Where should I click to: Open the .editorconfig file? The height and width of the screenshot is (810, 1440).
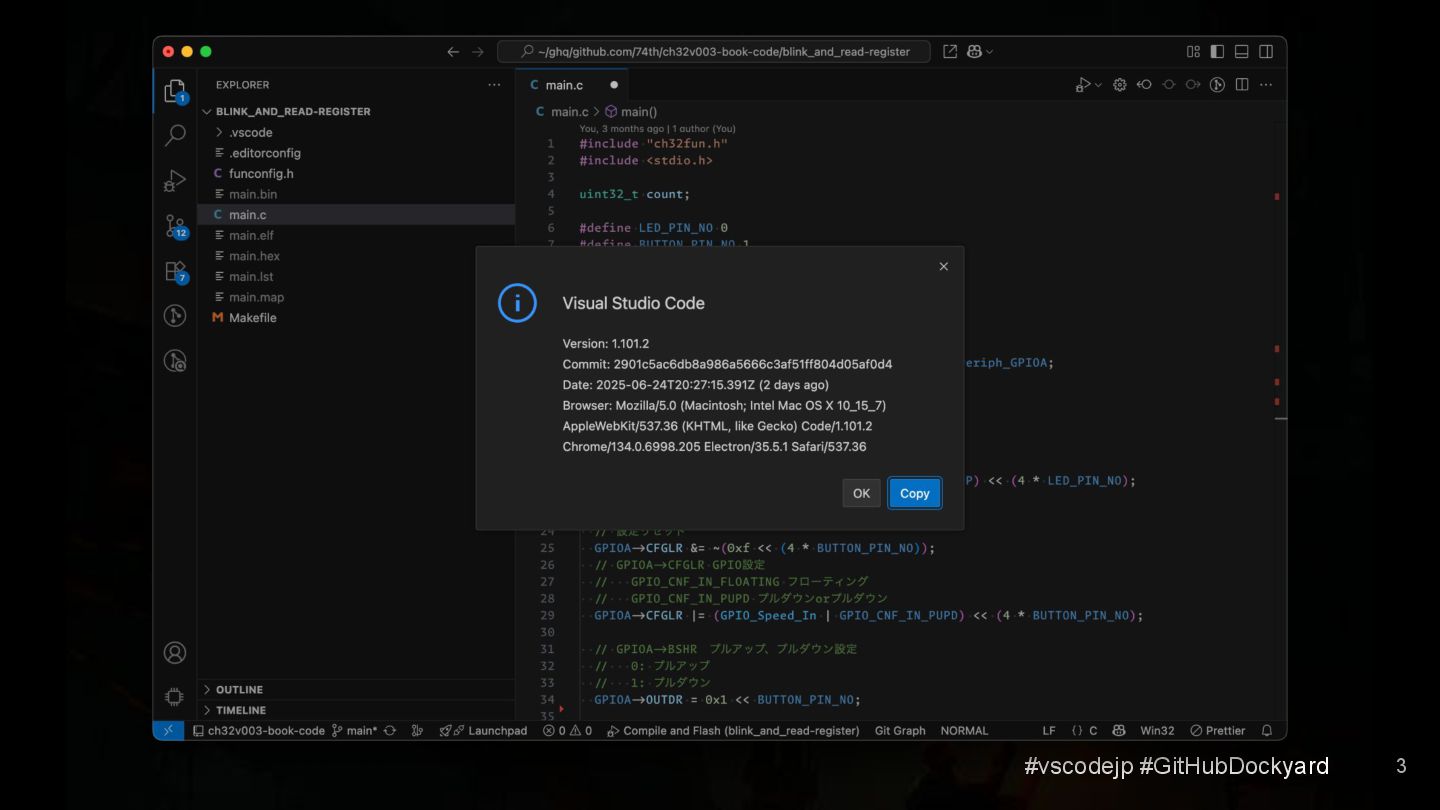tap(356, 153)
